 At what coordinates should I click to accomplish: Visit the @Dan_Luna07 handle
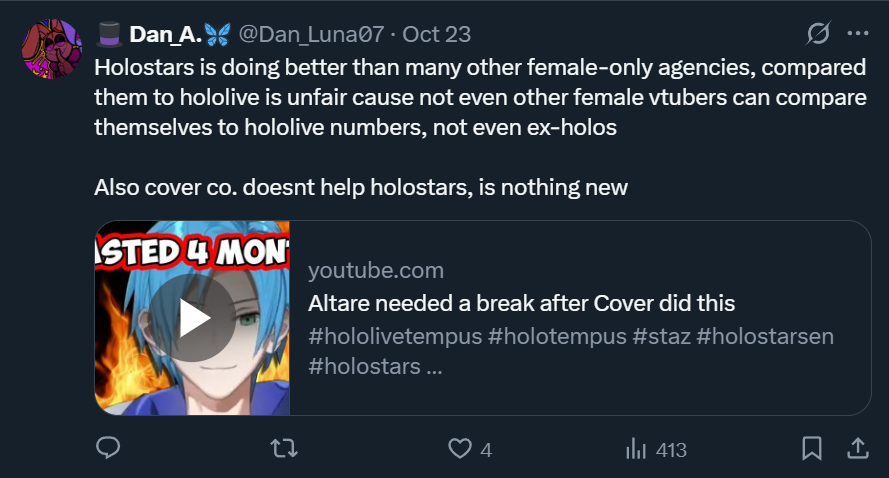311,35
